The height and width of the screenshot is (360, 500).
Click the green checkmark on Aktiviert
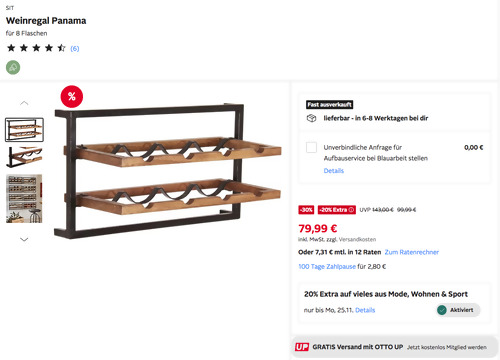coord(442,310)
